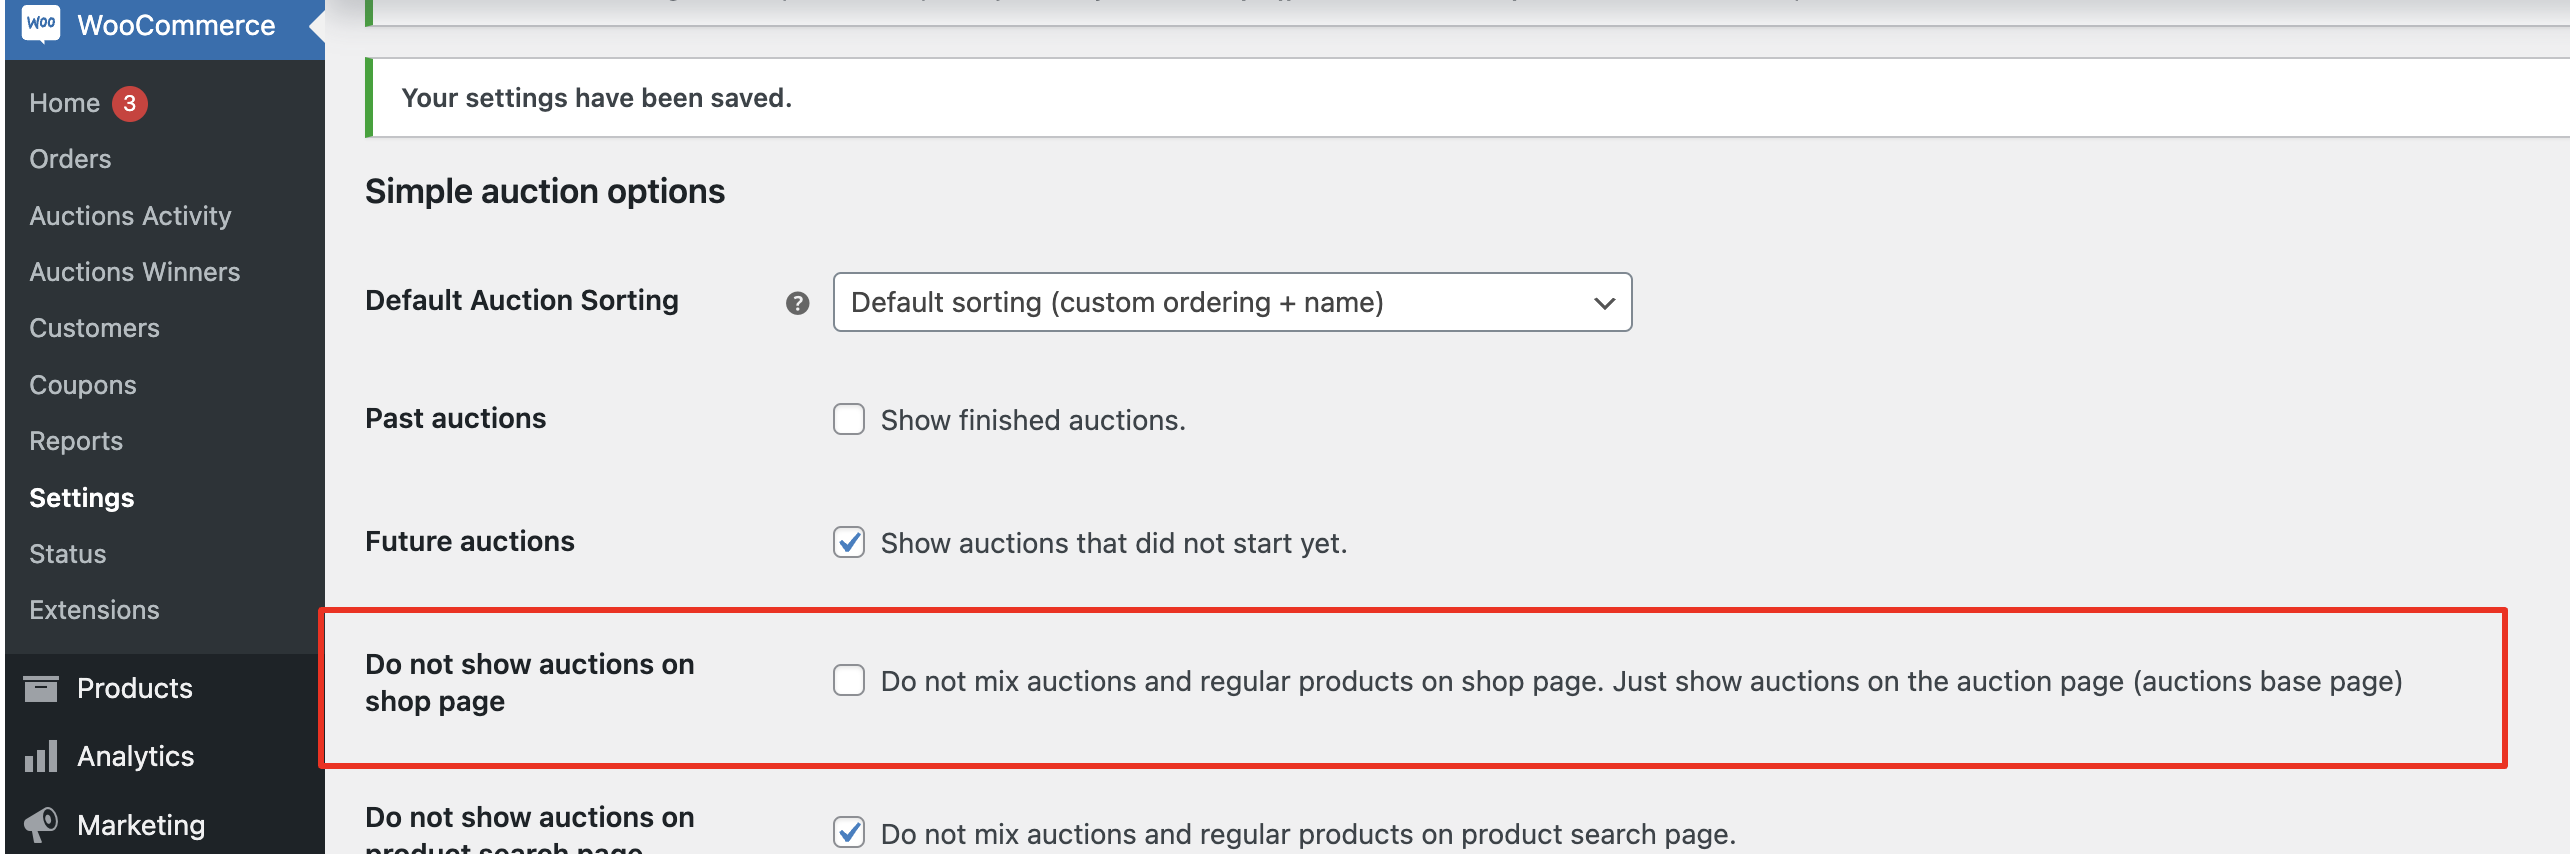This screenshot has height=856, width=2570.
Task: Go to Auctions Winners page
Action: (x=135, y=272)
